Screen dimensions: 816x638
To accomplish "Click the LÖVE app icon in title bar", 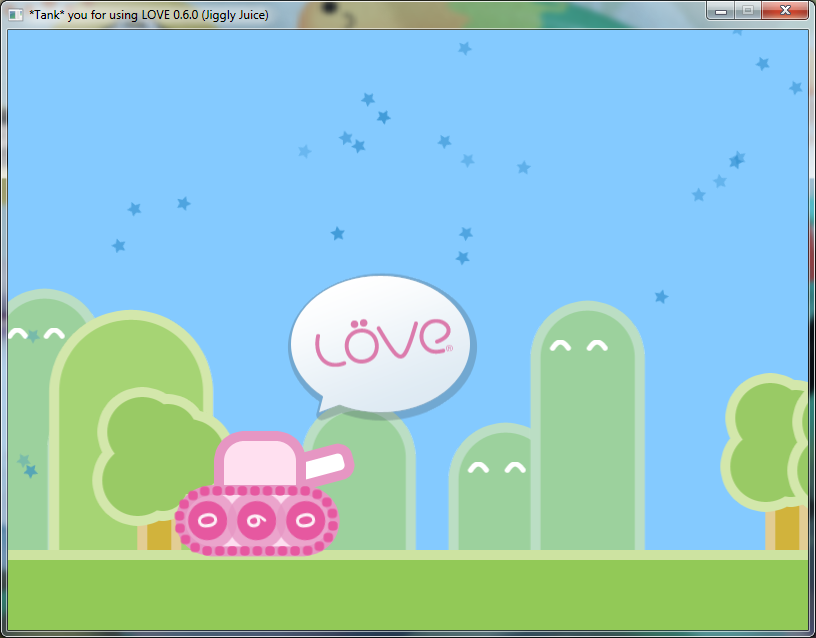I will [15, 14].
